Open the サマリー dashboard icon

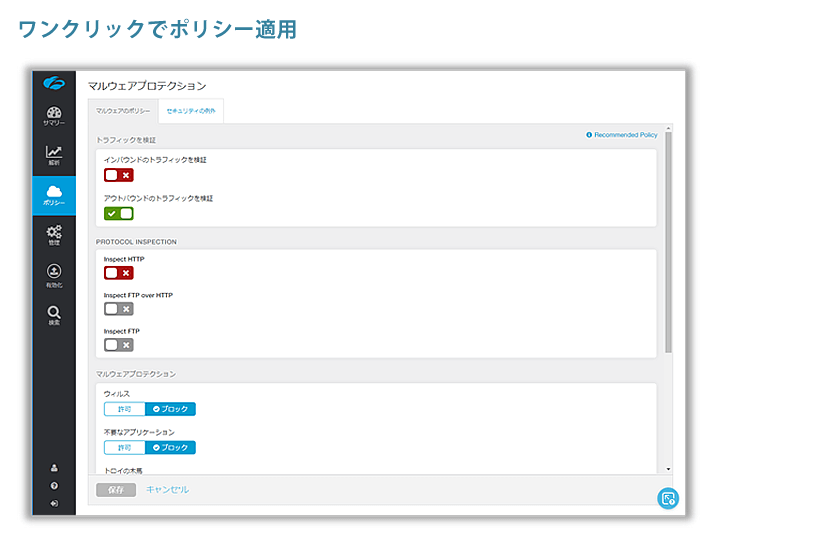click(x=54, y=115)
